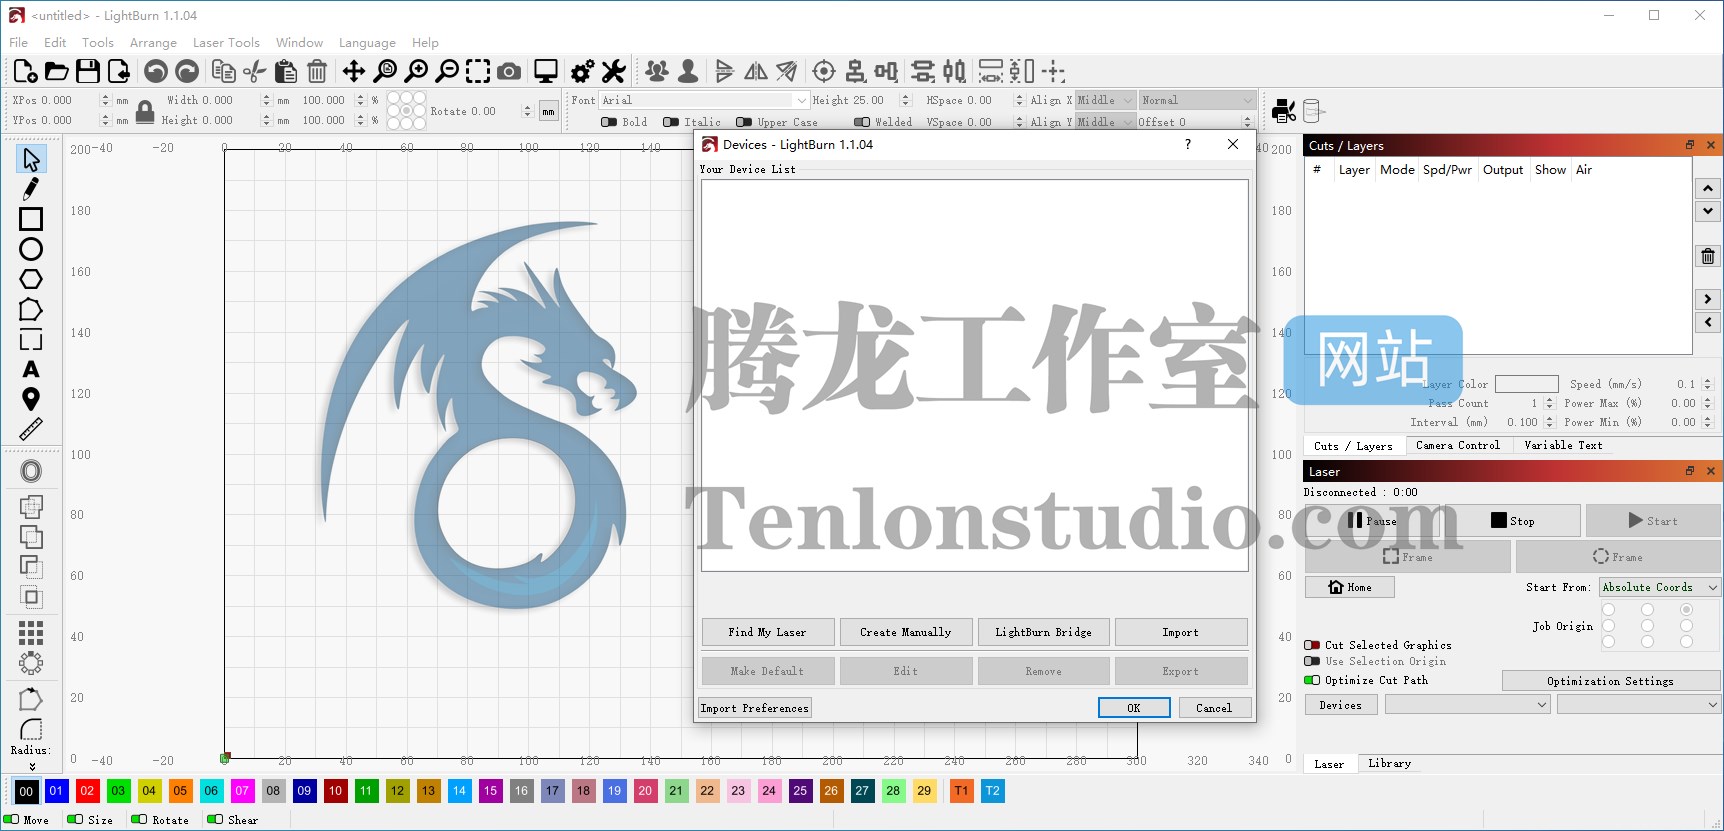Viewport: 1724px width, 831px height.
Task: Click the camera capture icon
Action: pyautogui.click(x=509, y=71)
